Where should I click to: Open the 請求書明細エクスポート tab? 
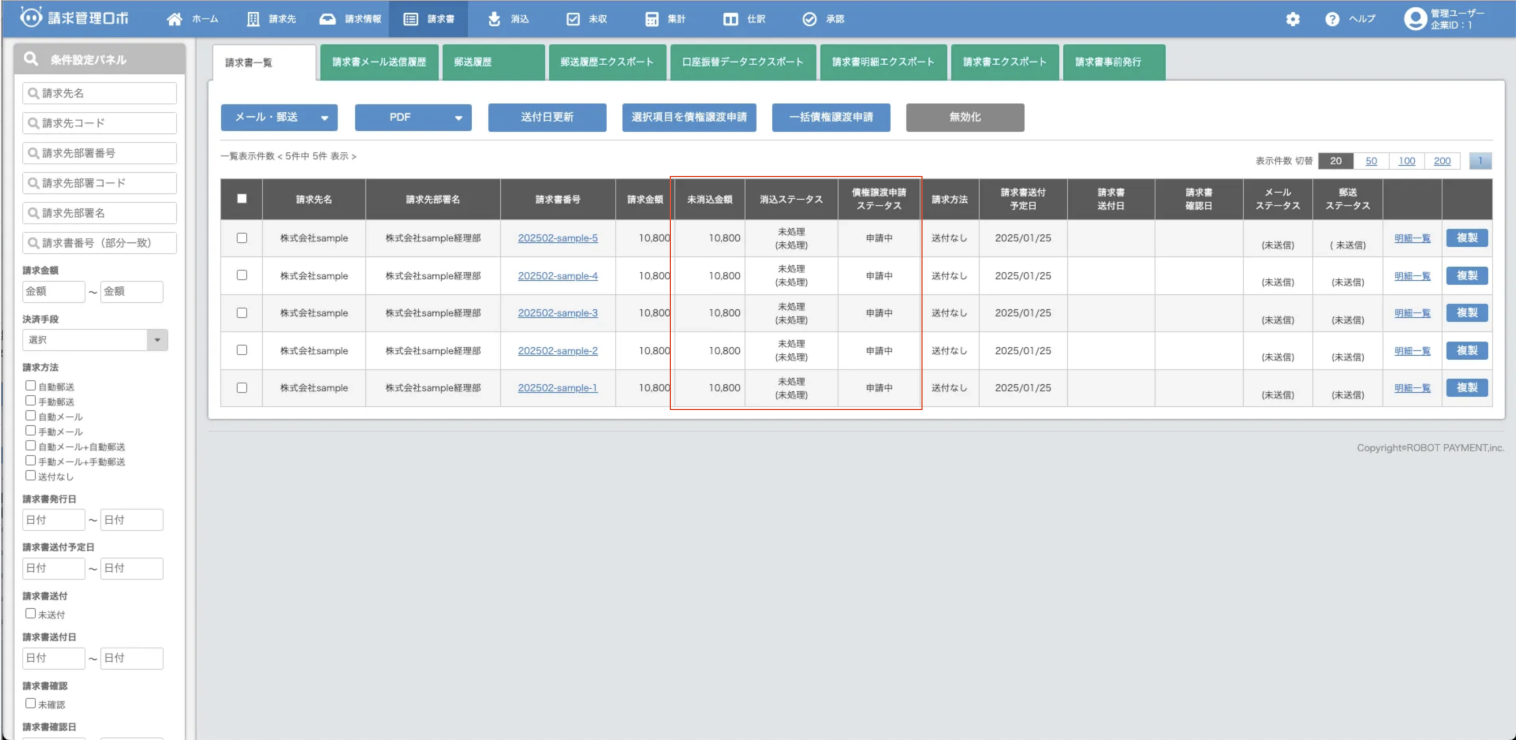click(883, 62)
